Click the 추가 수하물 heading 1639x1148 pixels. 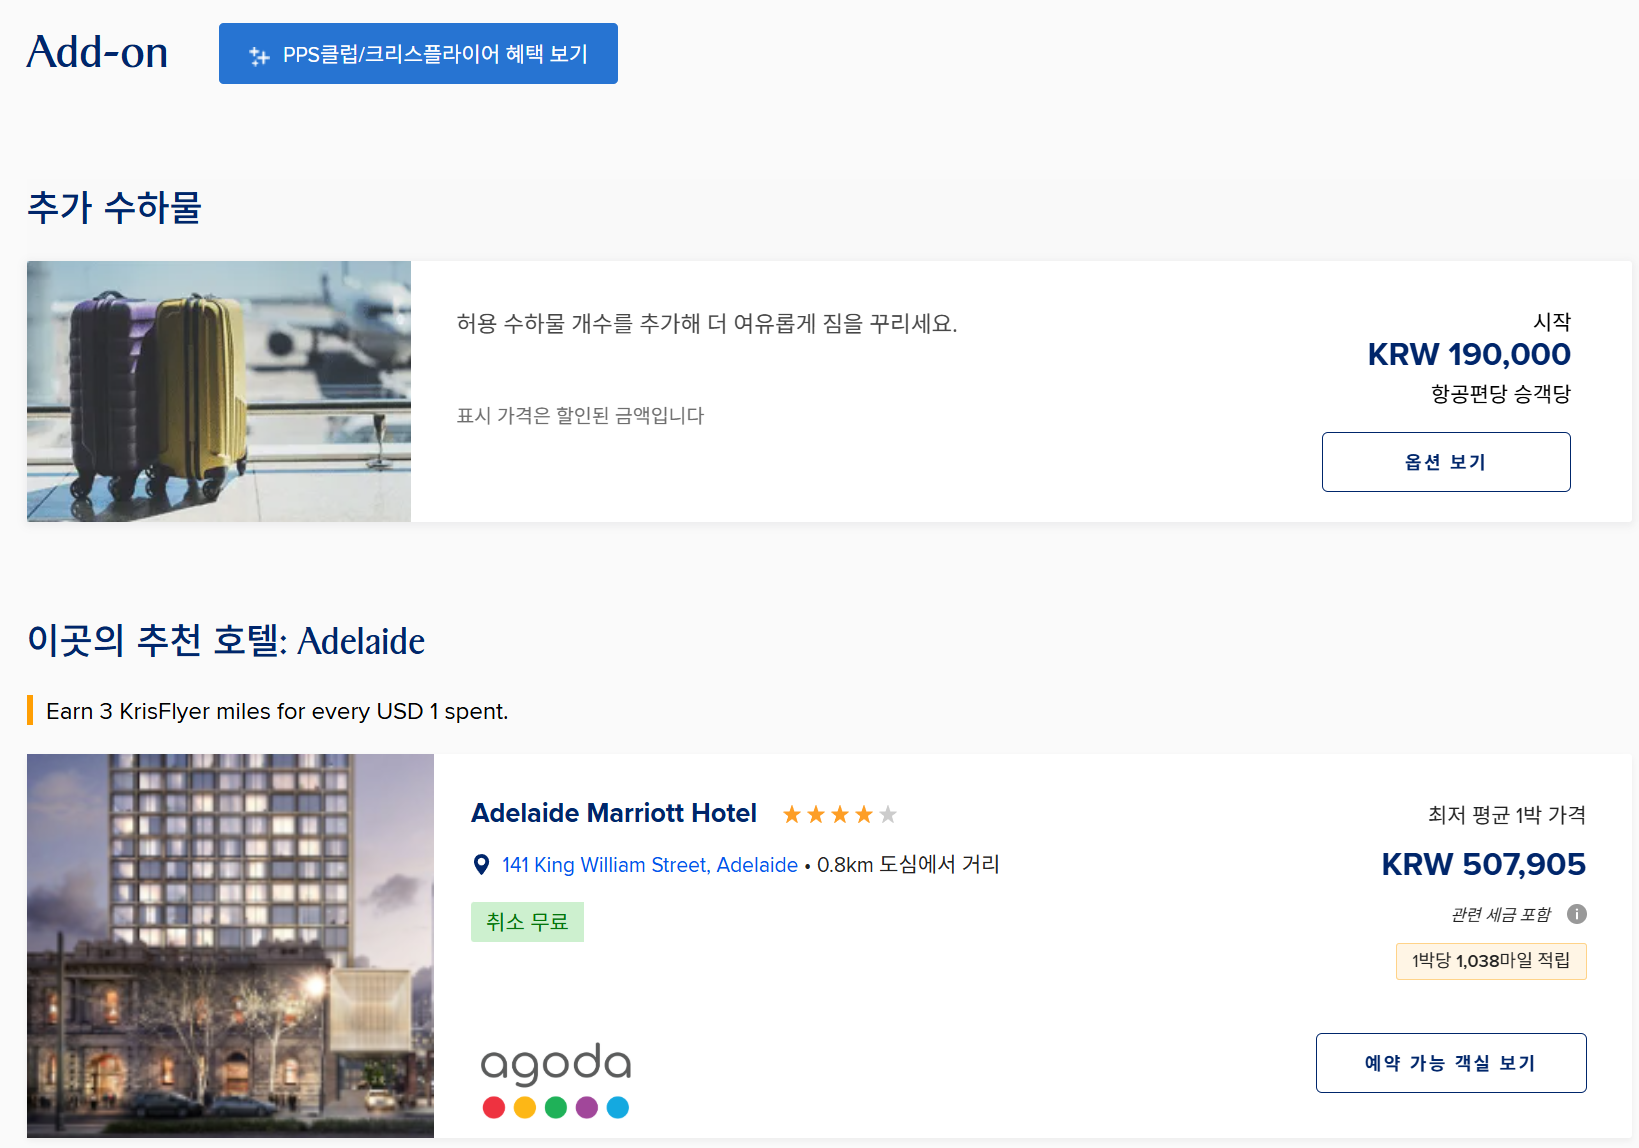click(114, 208)
